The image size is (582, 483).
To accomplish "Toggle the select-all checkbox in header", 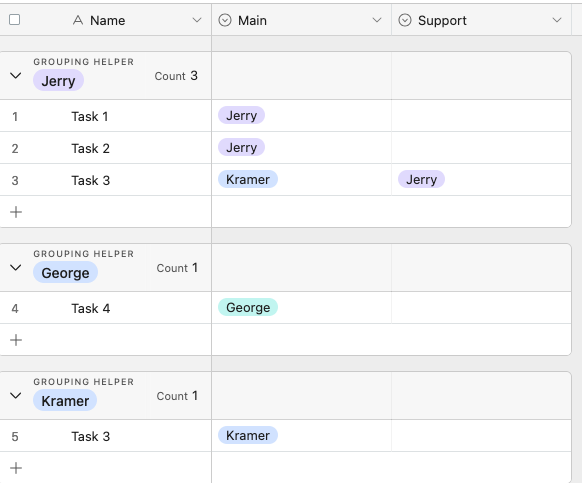I will click(x=14, y=20).
